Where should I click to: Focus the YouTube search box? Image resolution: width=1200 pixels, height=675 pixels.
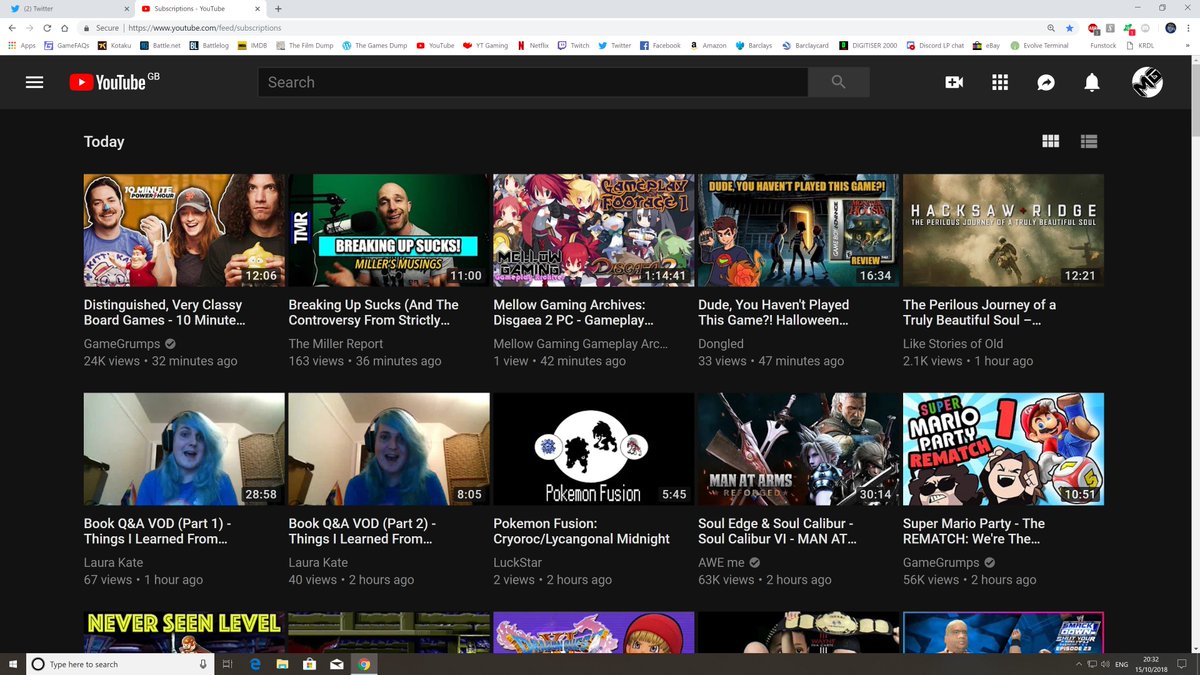[533, 82]
